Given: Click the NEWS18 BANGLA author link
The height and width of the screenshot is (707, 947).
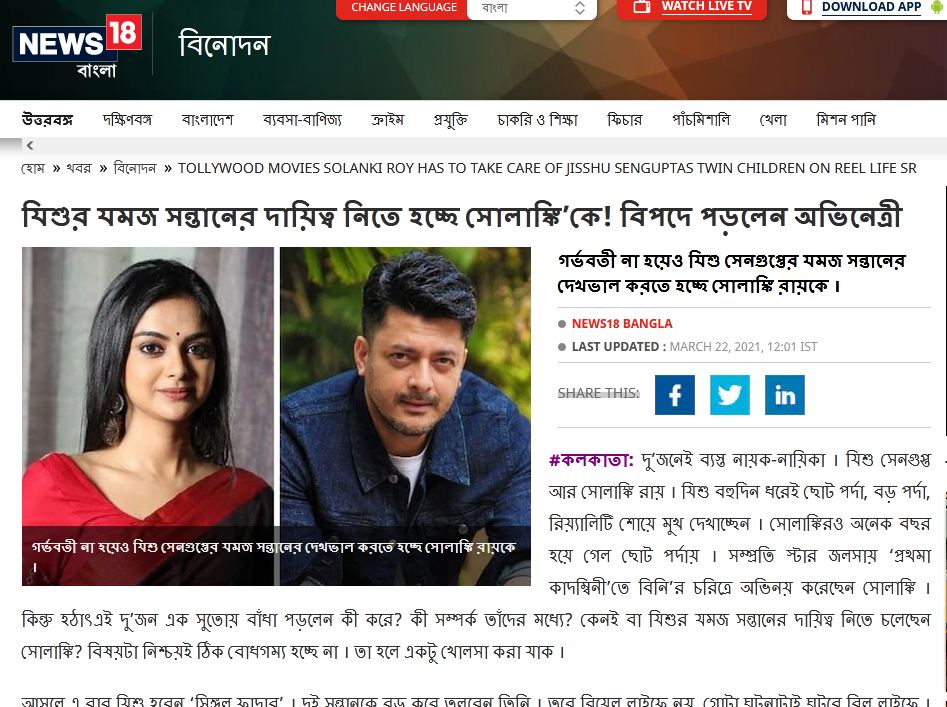Looking at the screenshot, I should 622,324.
